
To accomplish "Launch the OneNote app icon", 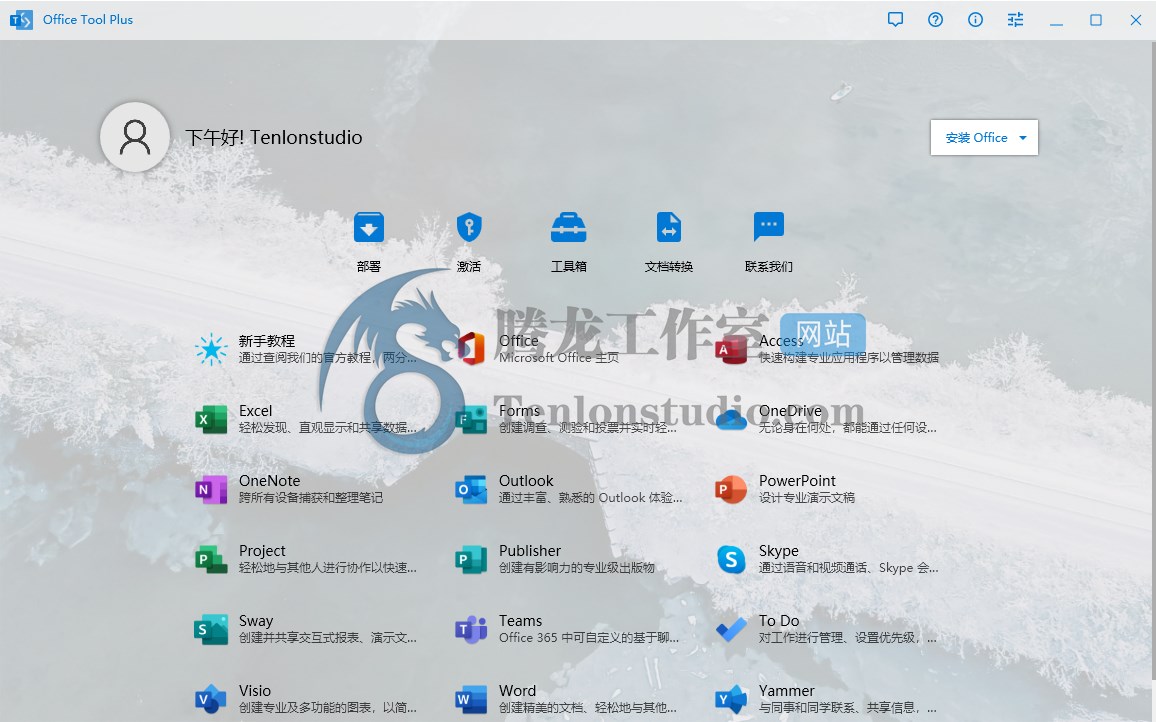I will click(212, 489).
